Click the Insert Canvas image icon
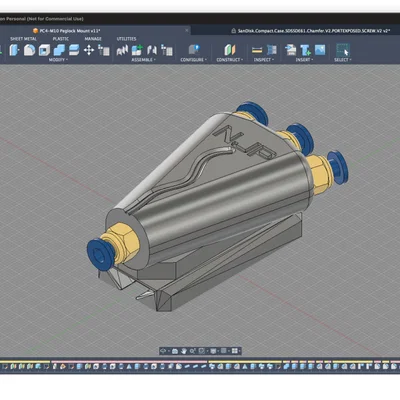This screenshot has width=400, height=400. point(320,50)
